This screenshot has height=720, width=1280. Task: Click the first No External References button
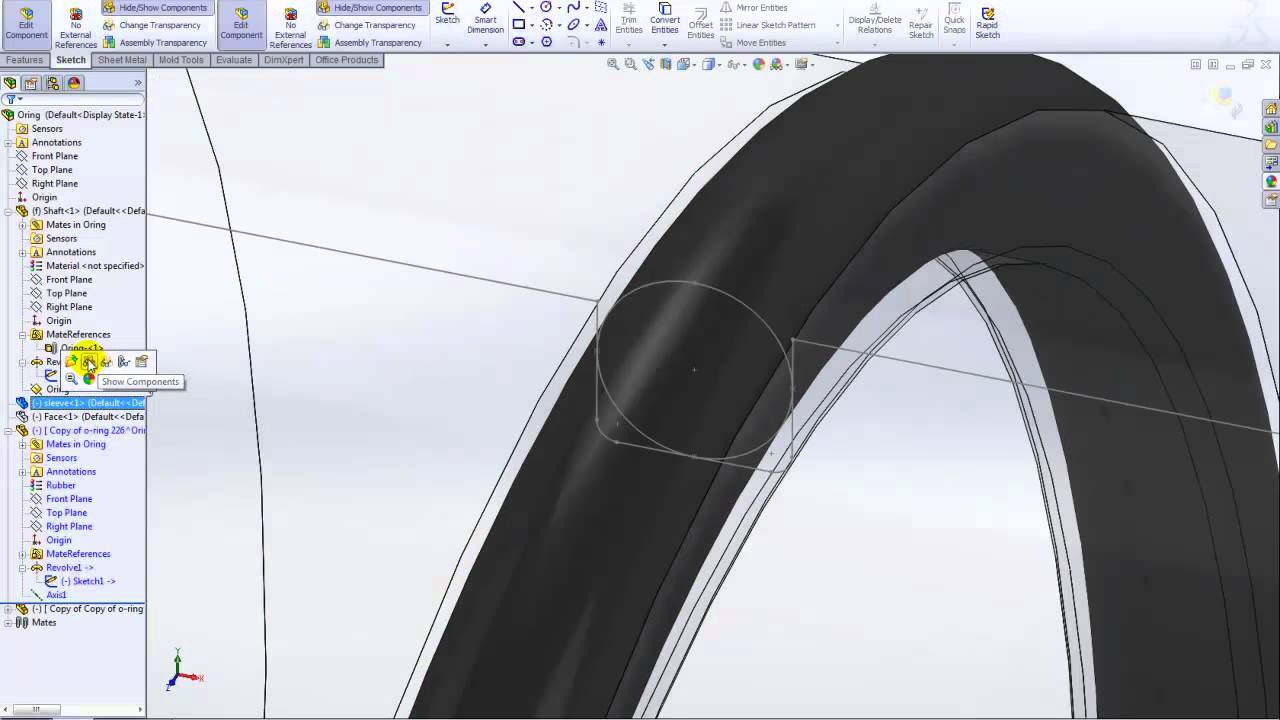coord(76,27)
